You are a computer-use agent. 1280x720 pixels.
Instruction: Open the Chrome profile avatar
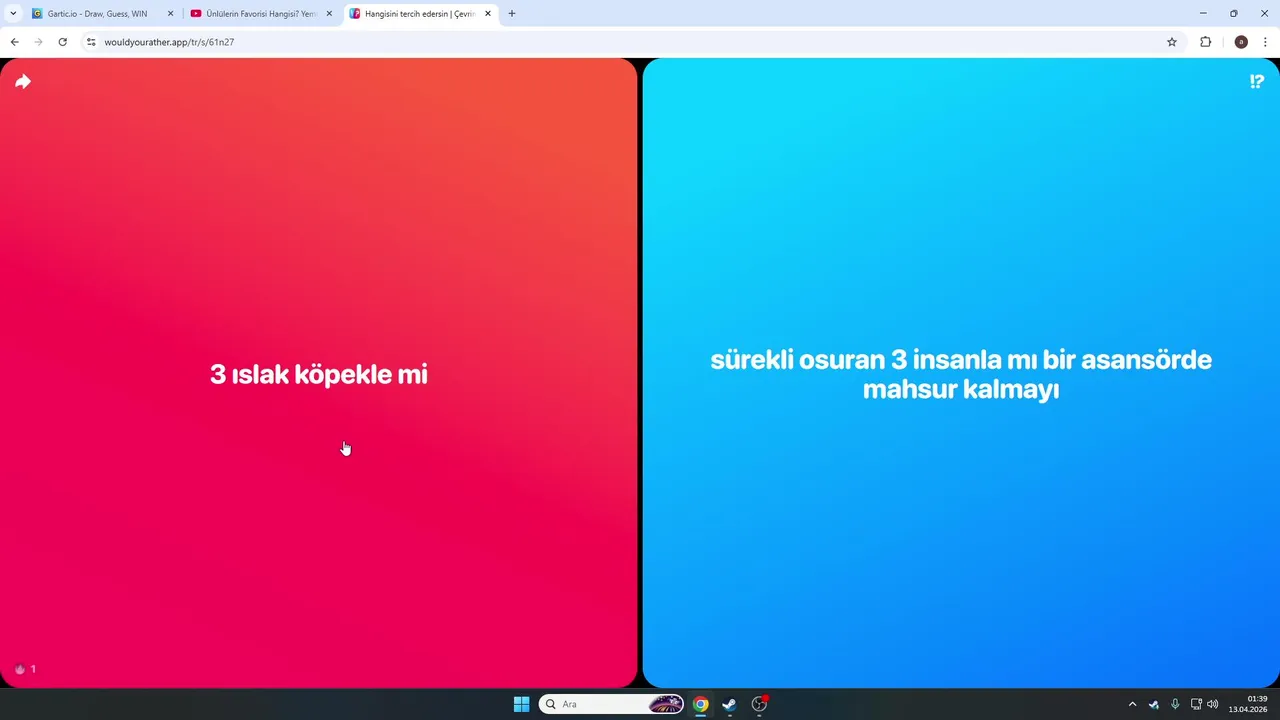(1241, 42)
